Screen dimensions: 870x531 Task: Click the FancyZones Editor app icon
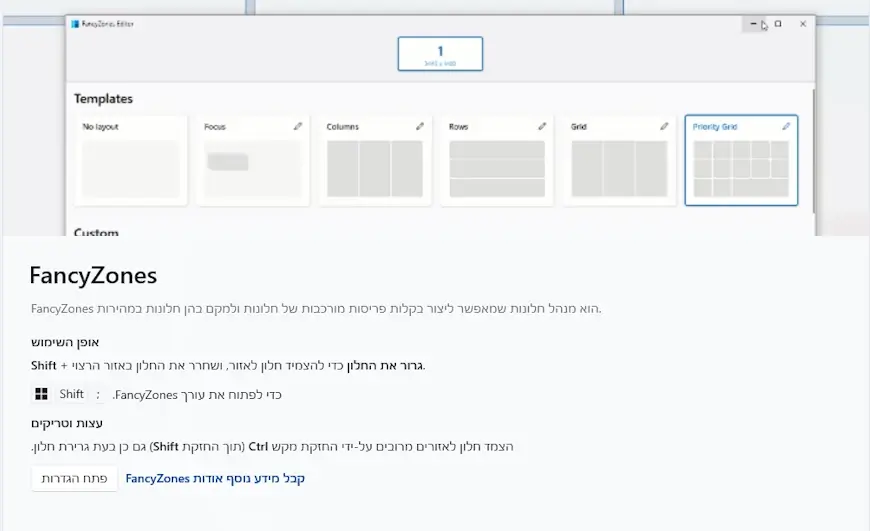pos(75,24)
